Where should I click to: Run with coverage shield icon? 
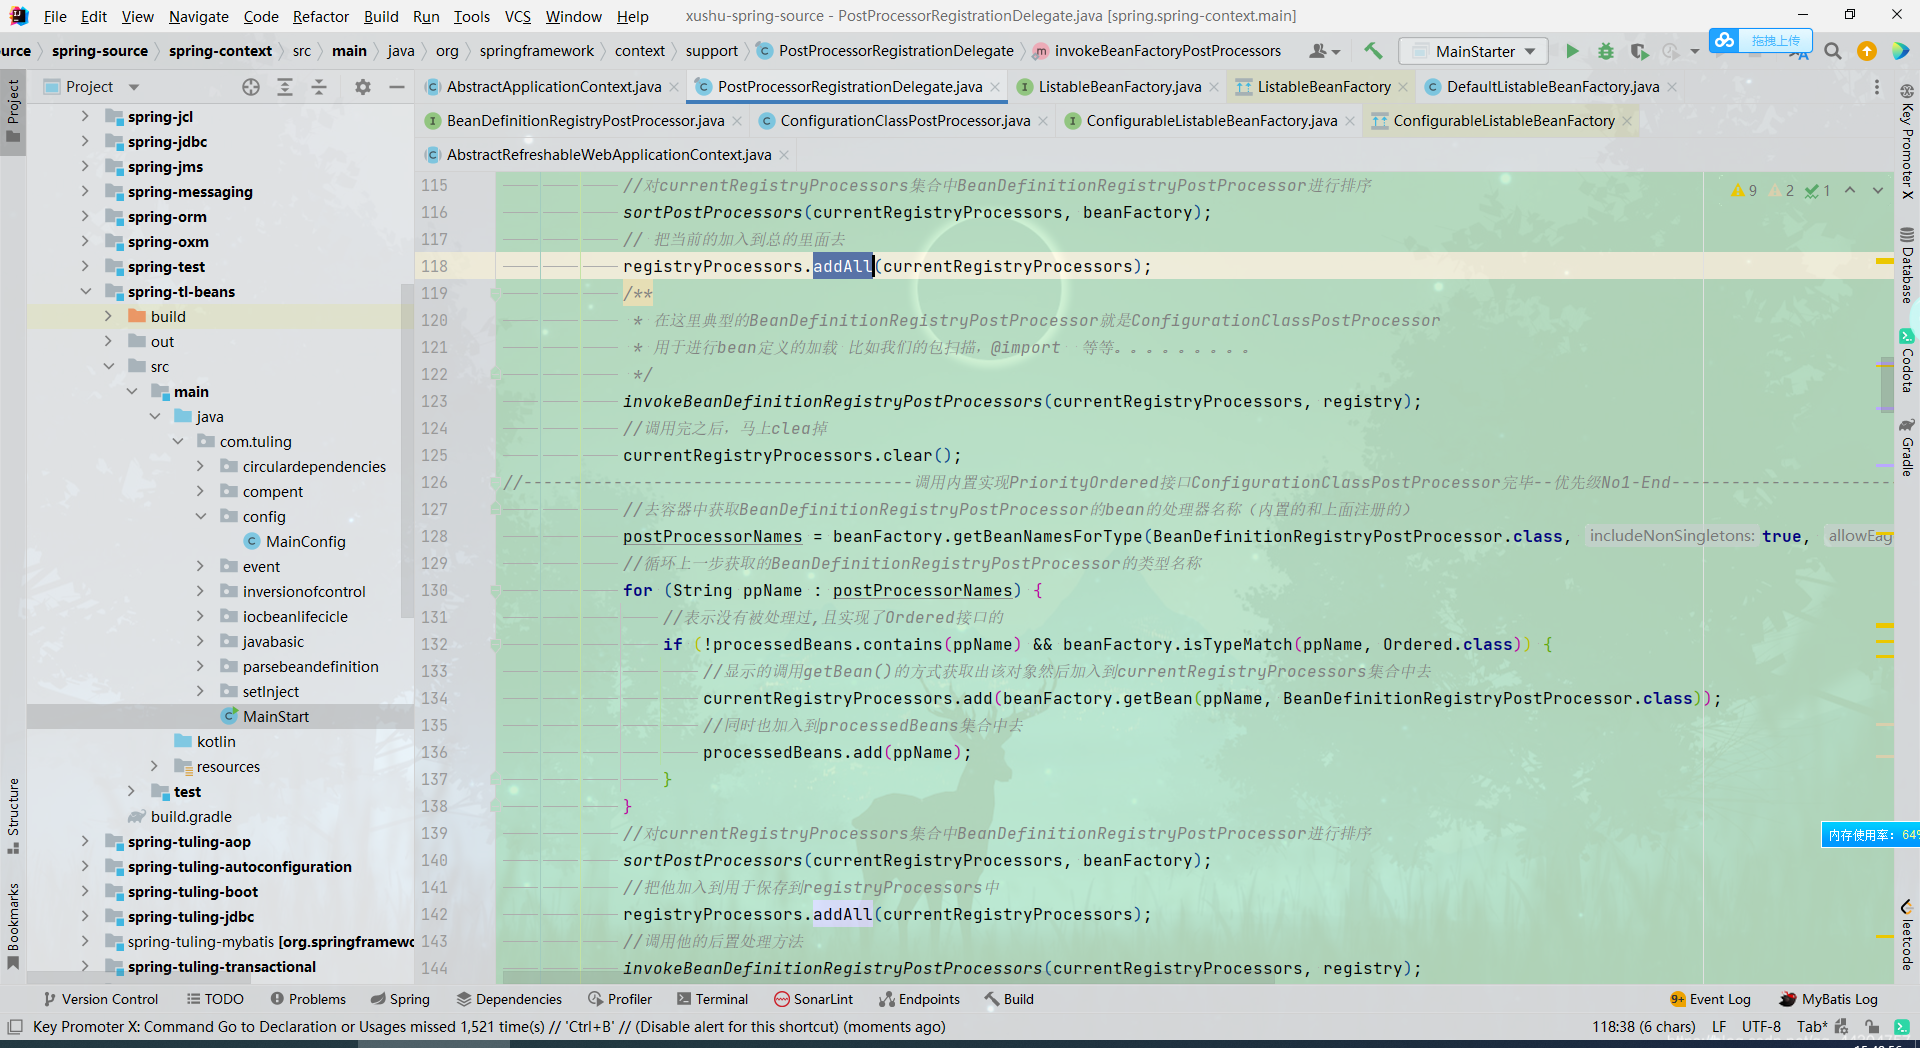coord(1638,51)
